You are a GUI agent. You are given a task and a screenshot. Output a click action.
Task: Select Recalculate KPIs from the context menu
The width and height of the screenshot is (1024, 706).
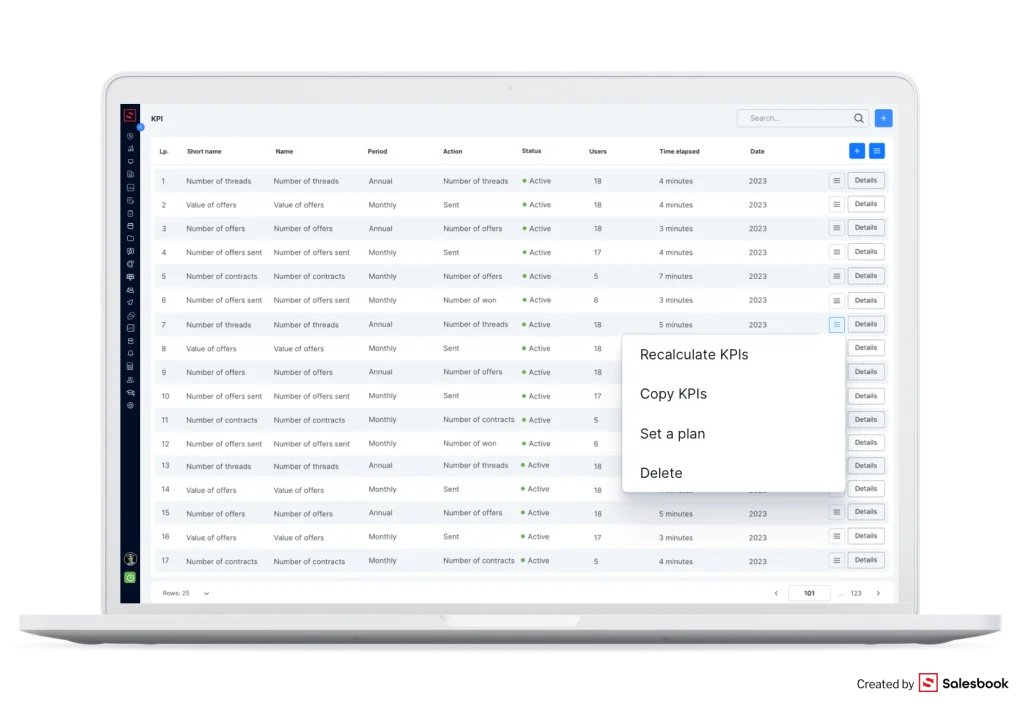694,355
